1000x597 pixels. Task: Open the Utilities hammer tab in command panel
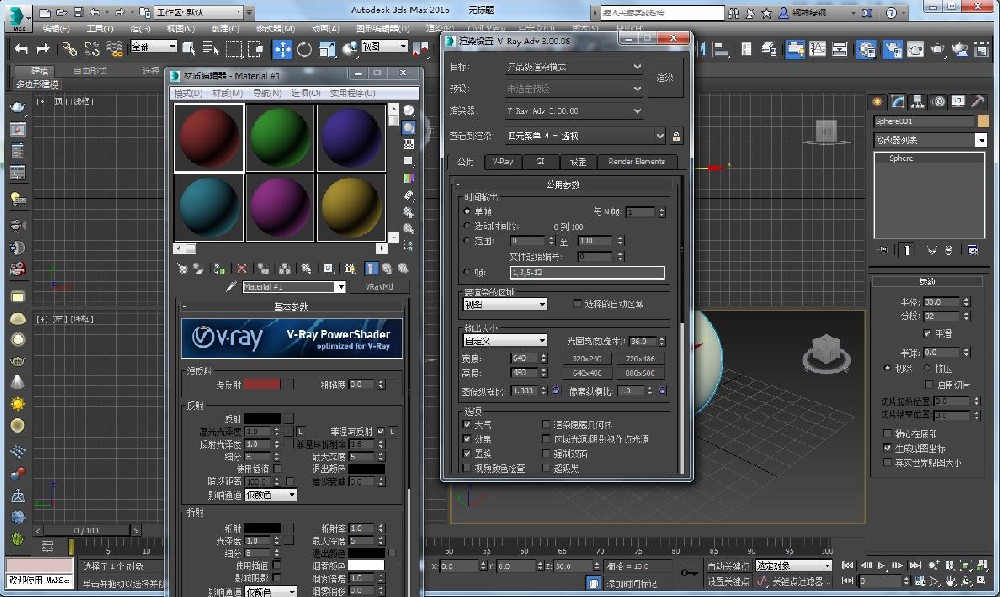tap(978, 101)
